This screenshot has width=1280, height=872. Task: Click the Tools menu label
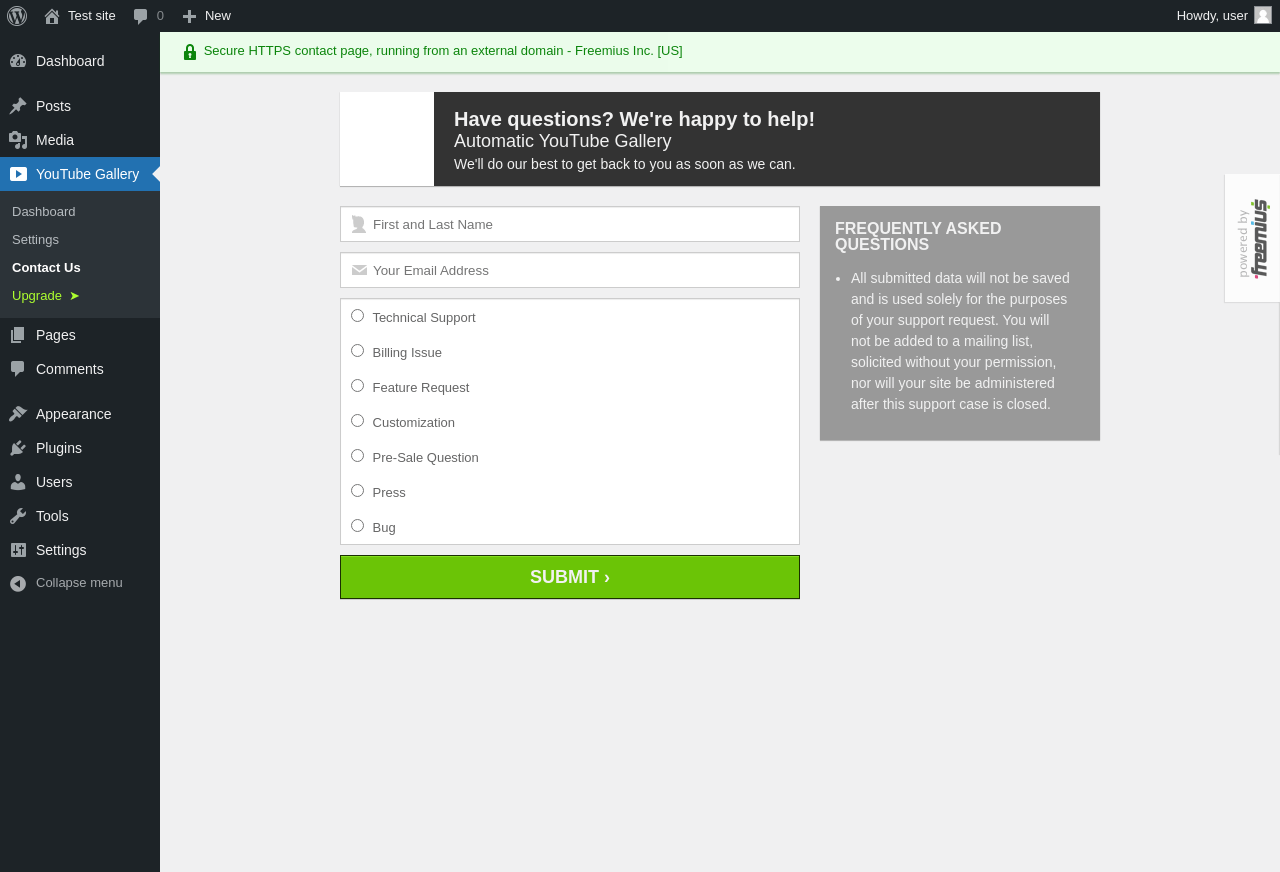coord(52,516)
